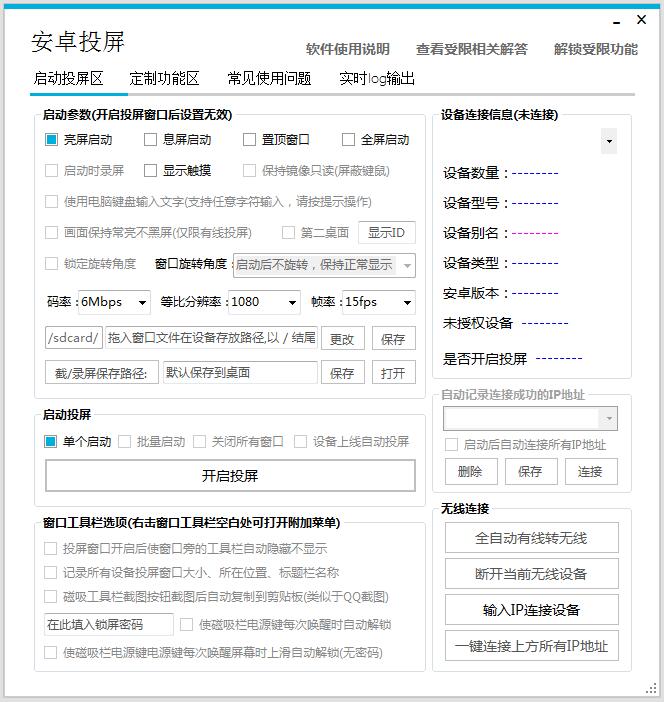Switch to the 定制功能区 tab

pos(164,78)
